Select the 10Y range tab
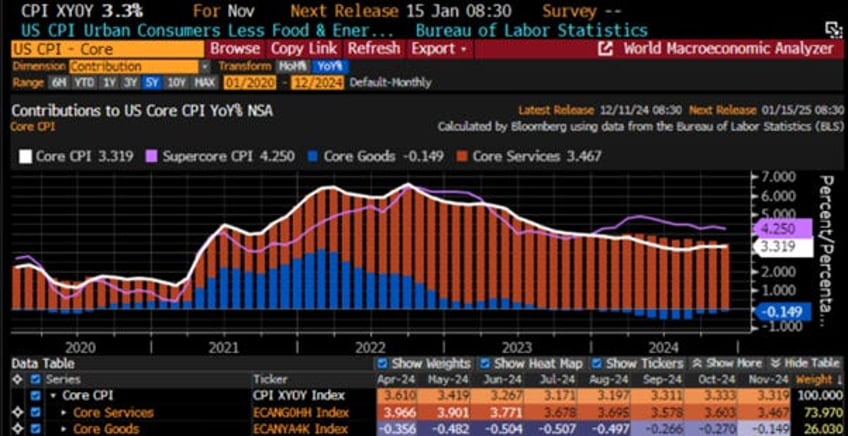Image resolution: width=848 pixels, height=436 pixels. coord(176,83)
